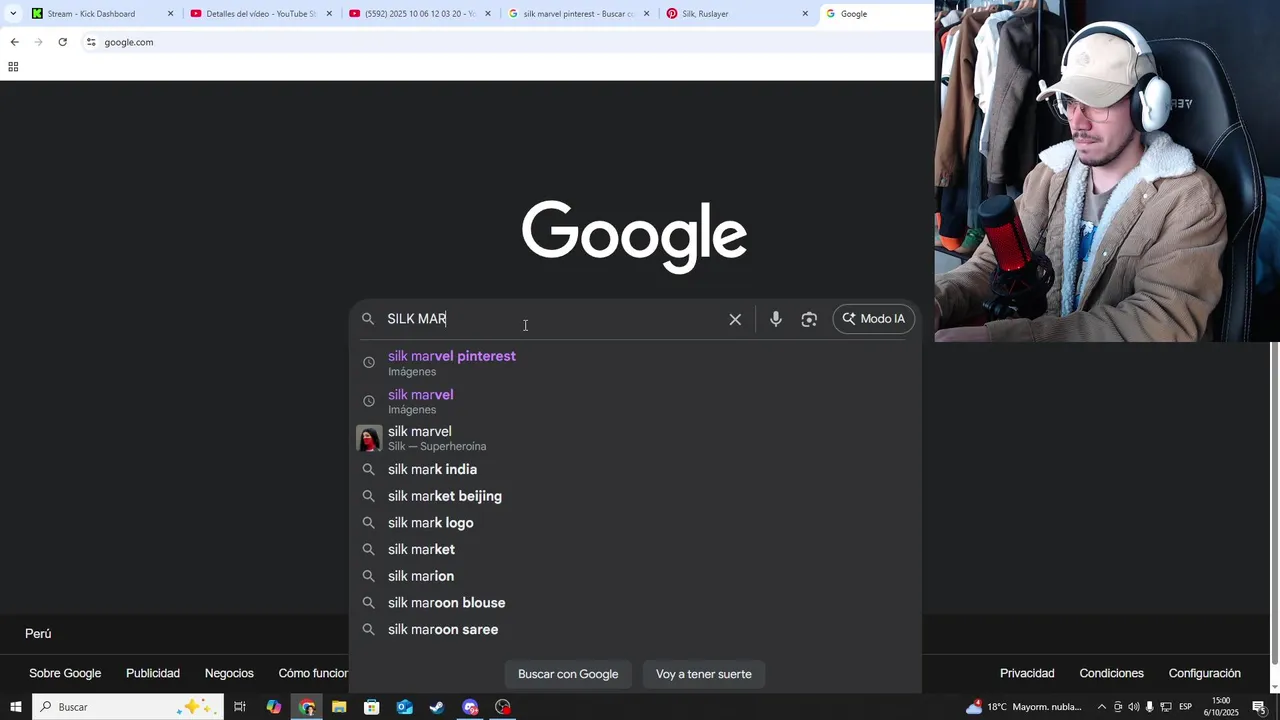Open Modo IA search mode

[x=873, y=319]
